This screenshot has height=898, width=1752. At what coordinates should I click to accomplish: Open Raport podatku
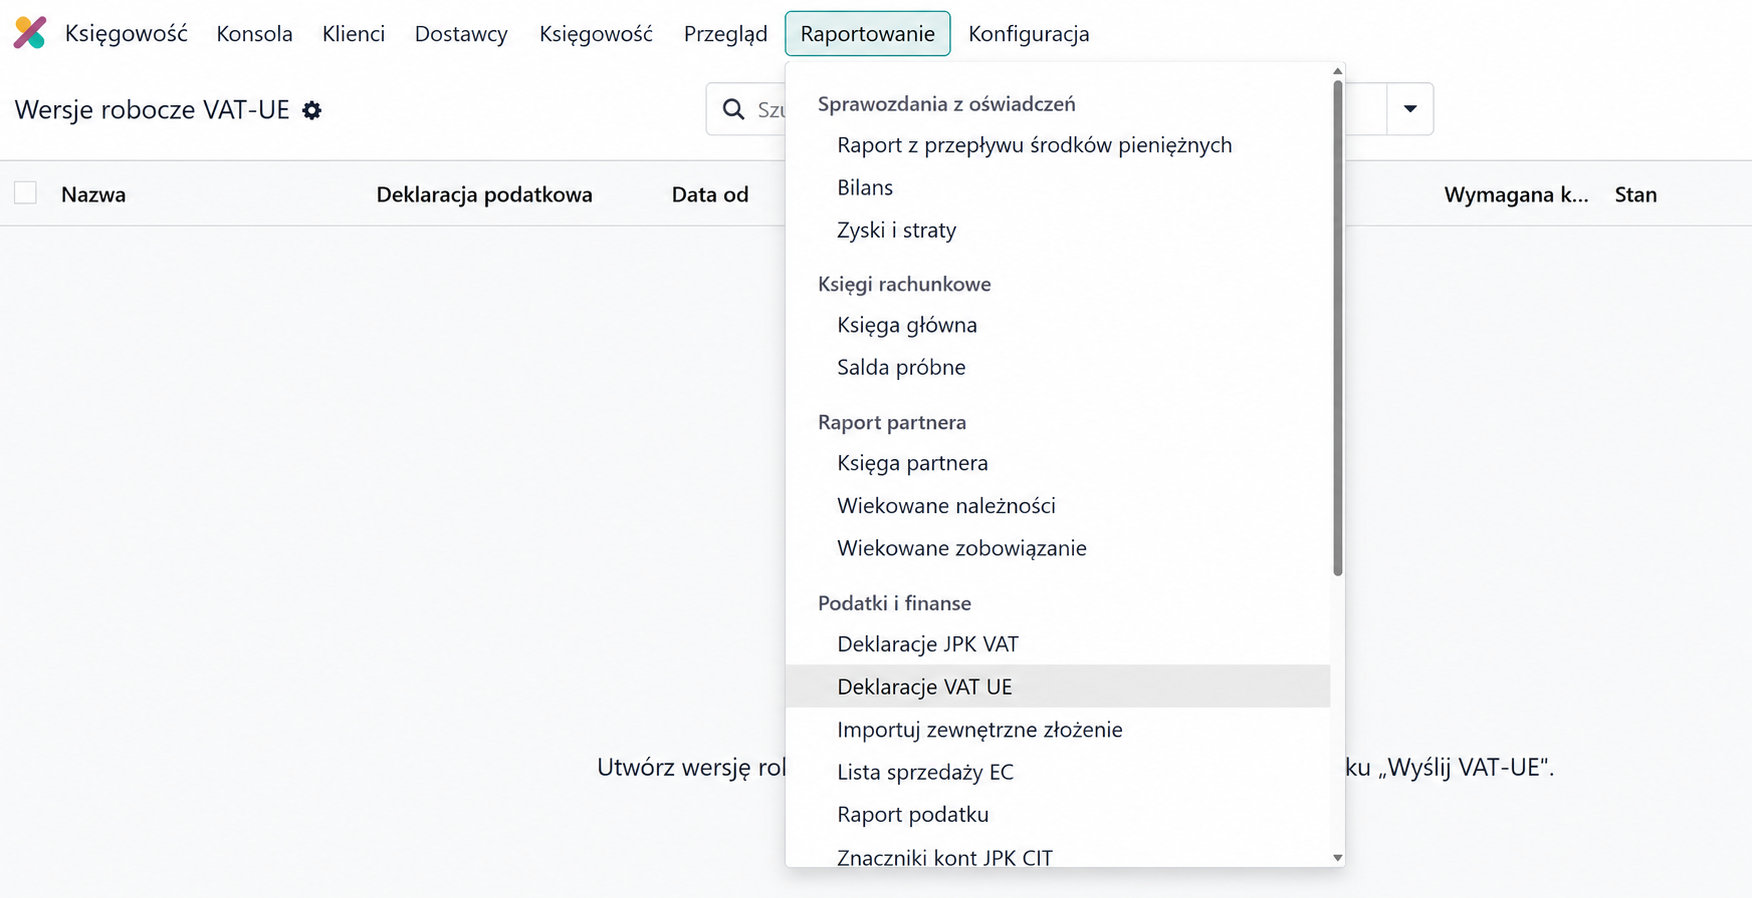(x=1058, y=814)
